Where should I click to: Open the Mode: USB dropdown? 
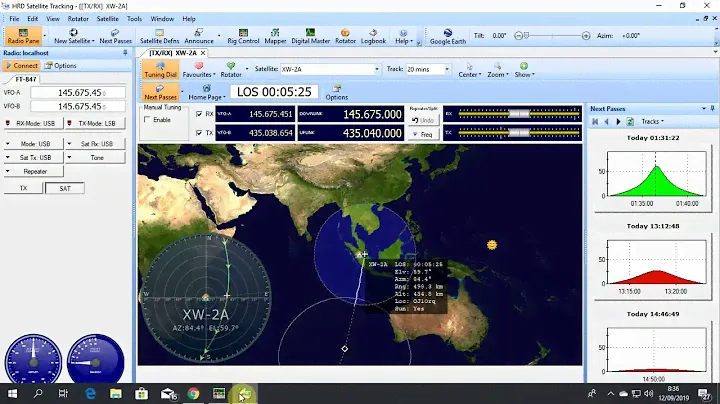[x=36, y=144]
